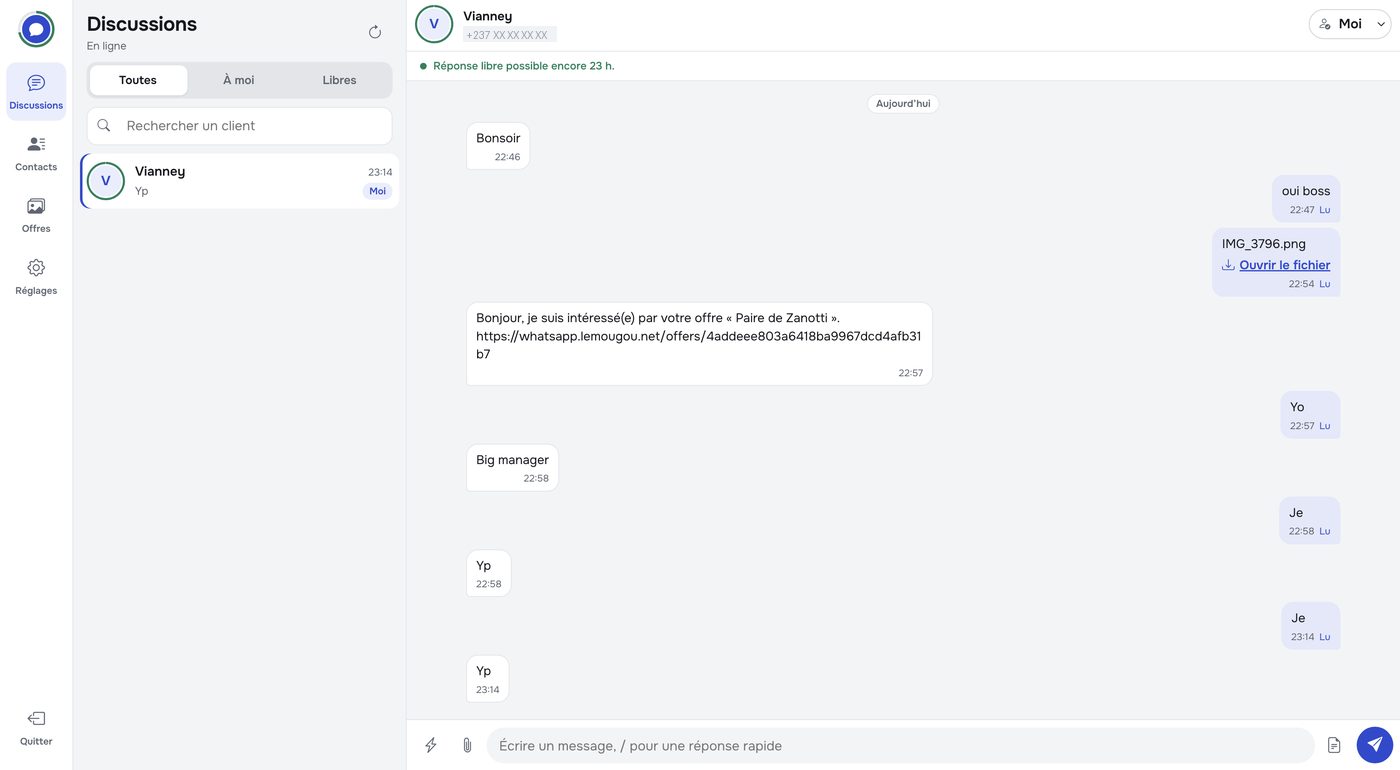Click the "Bonsoir" message
1400x770 pixels.
498,146
